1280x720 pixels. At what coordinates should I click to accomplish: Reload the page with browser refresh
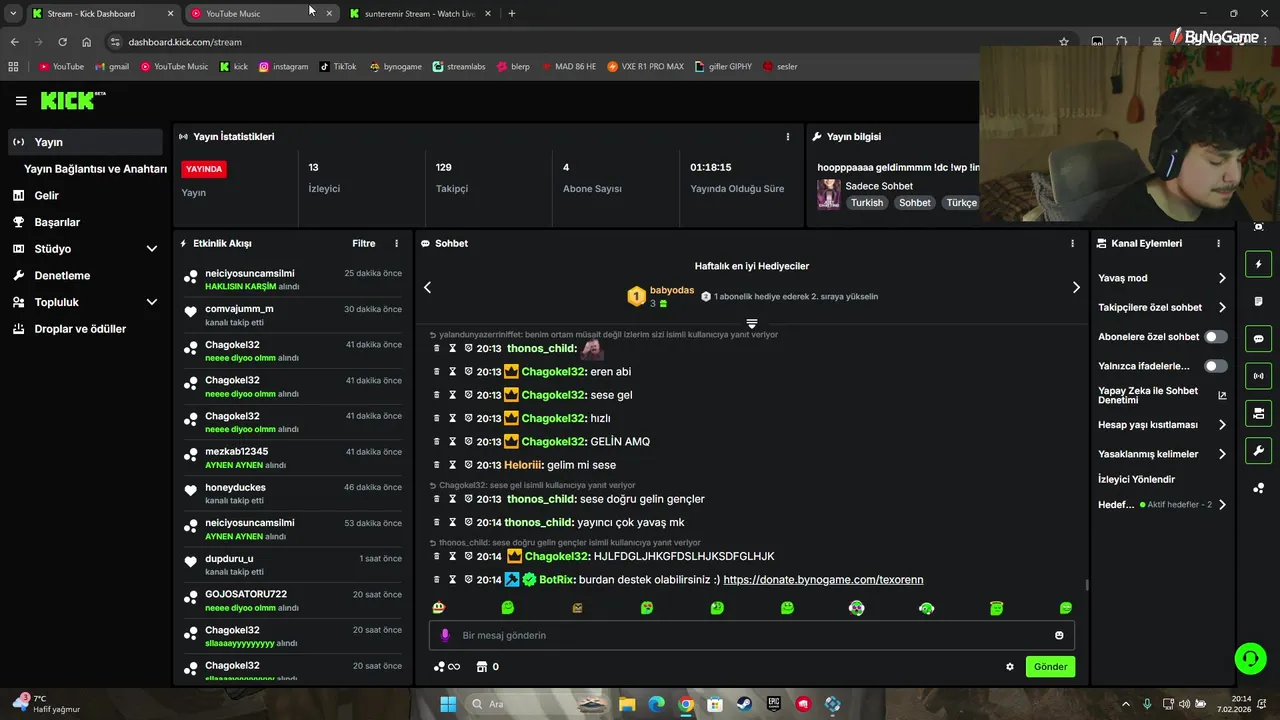(62, 42)
